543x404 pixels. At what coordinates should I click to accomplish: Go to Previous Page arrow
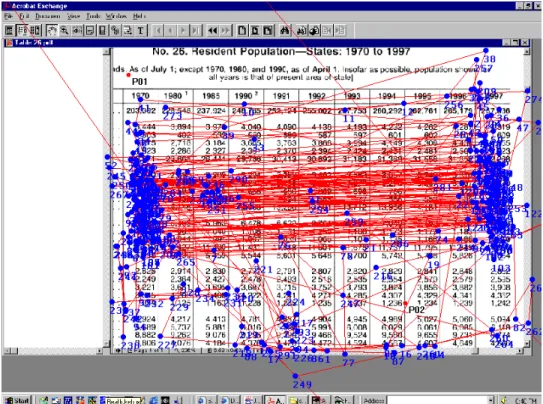[x=170, y=30]
